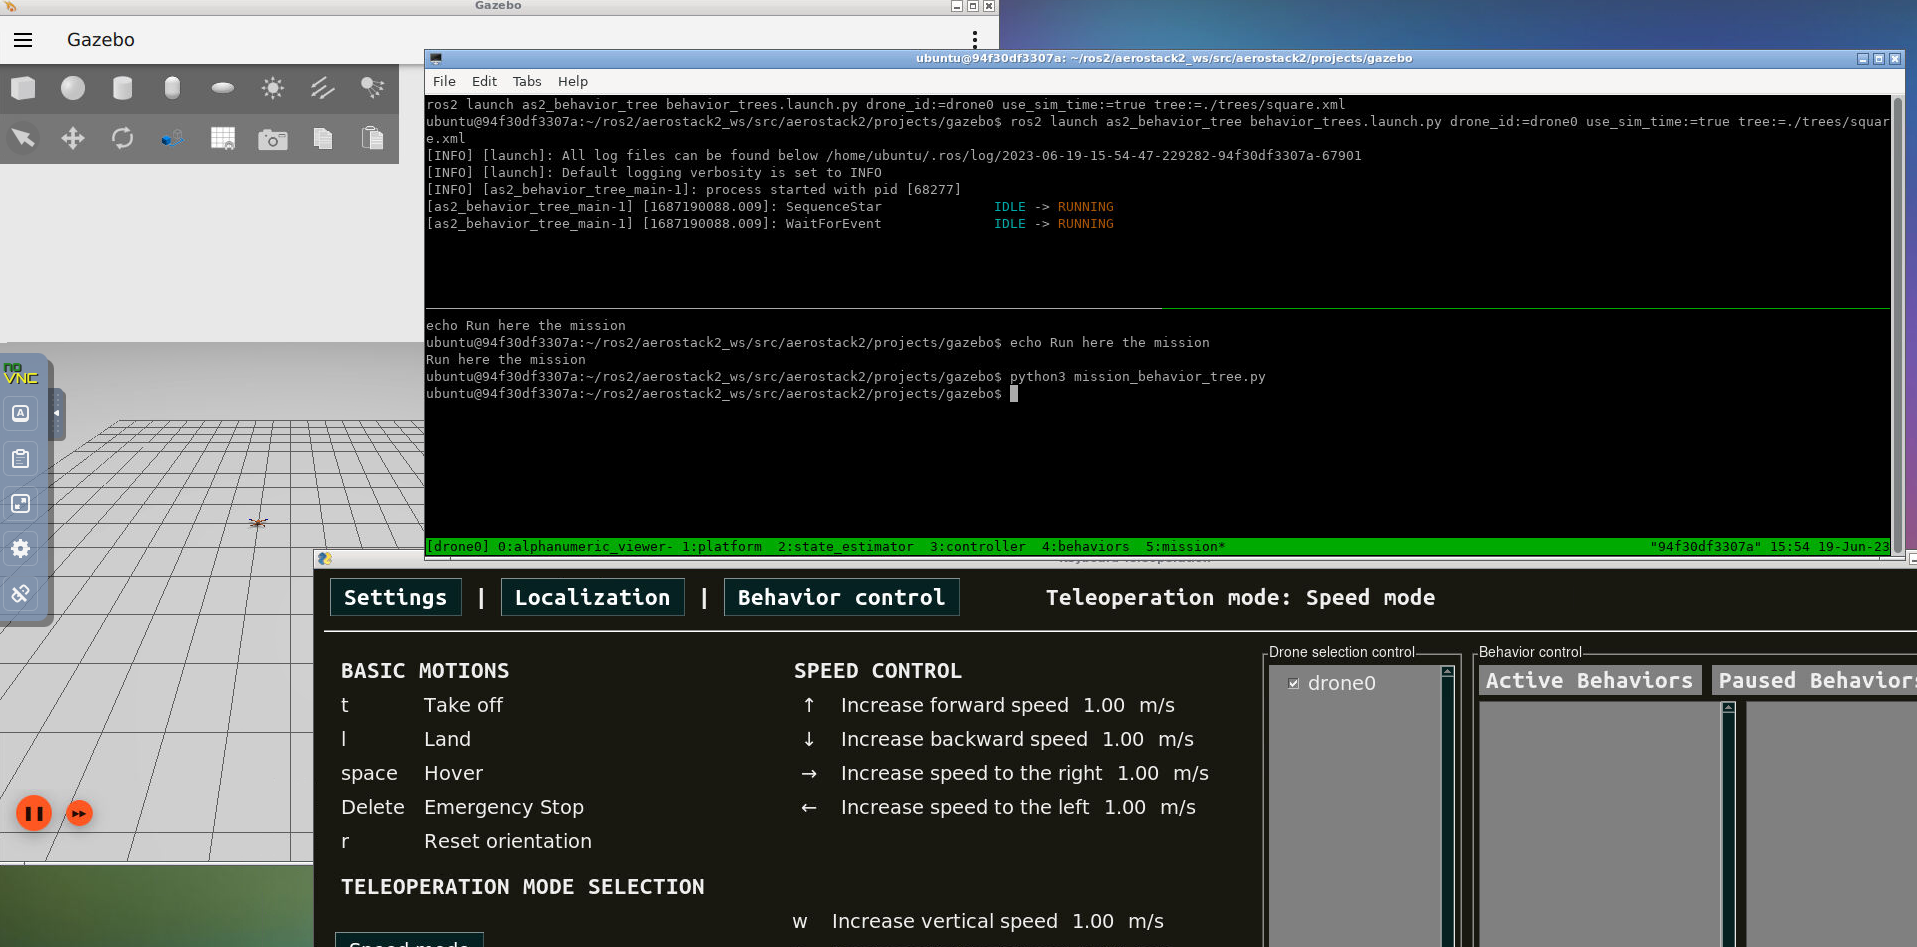The width and height of the screenshot is (1917, 947).
Task: Add a point light to the scene
Action: coord(272,88)
